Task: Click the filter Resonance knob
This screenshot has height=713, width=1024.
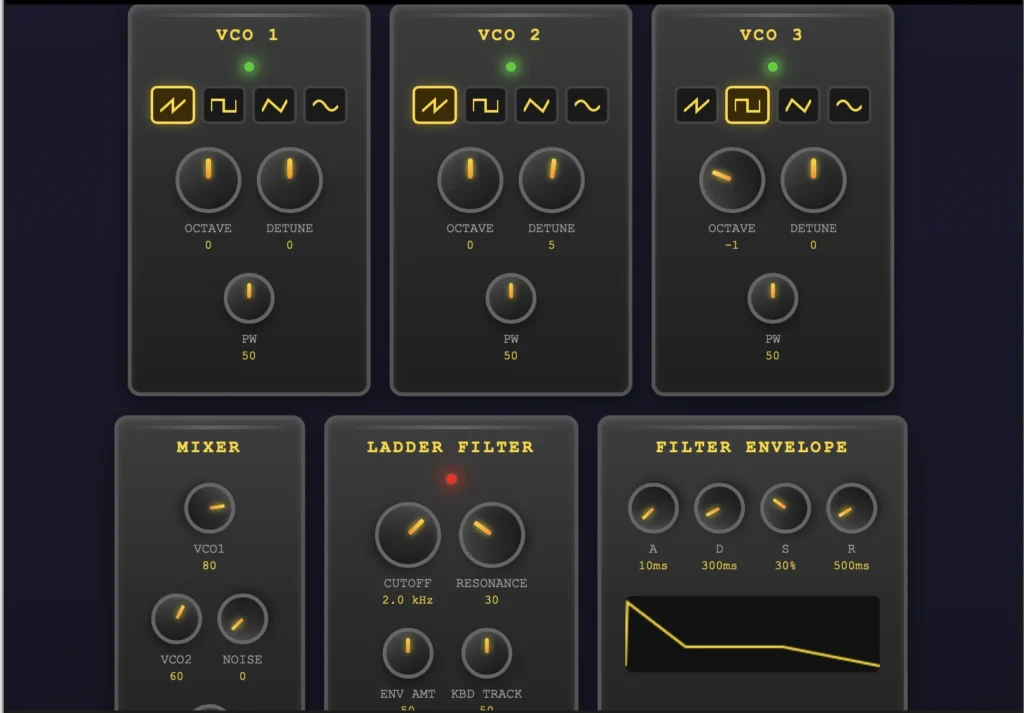Action: click(491, 534)
